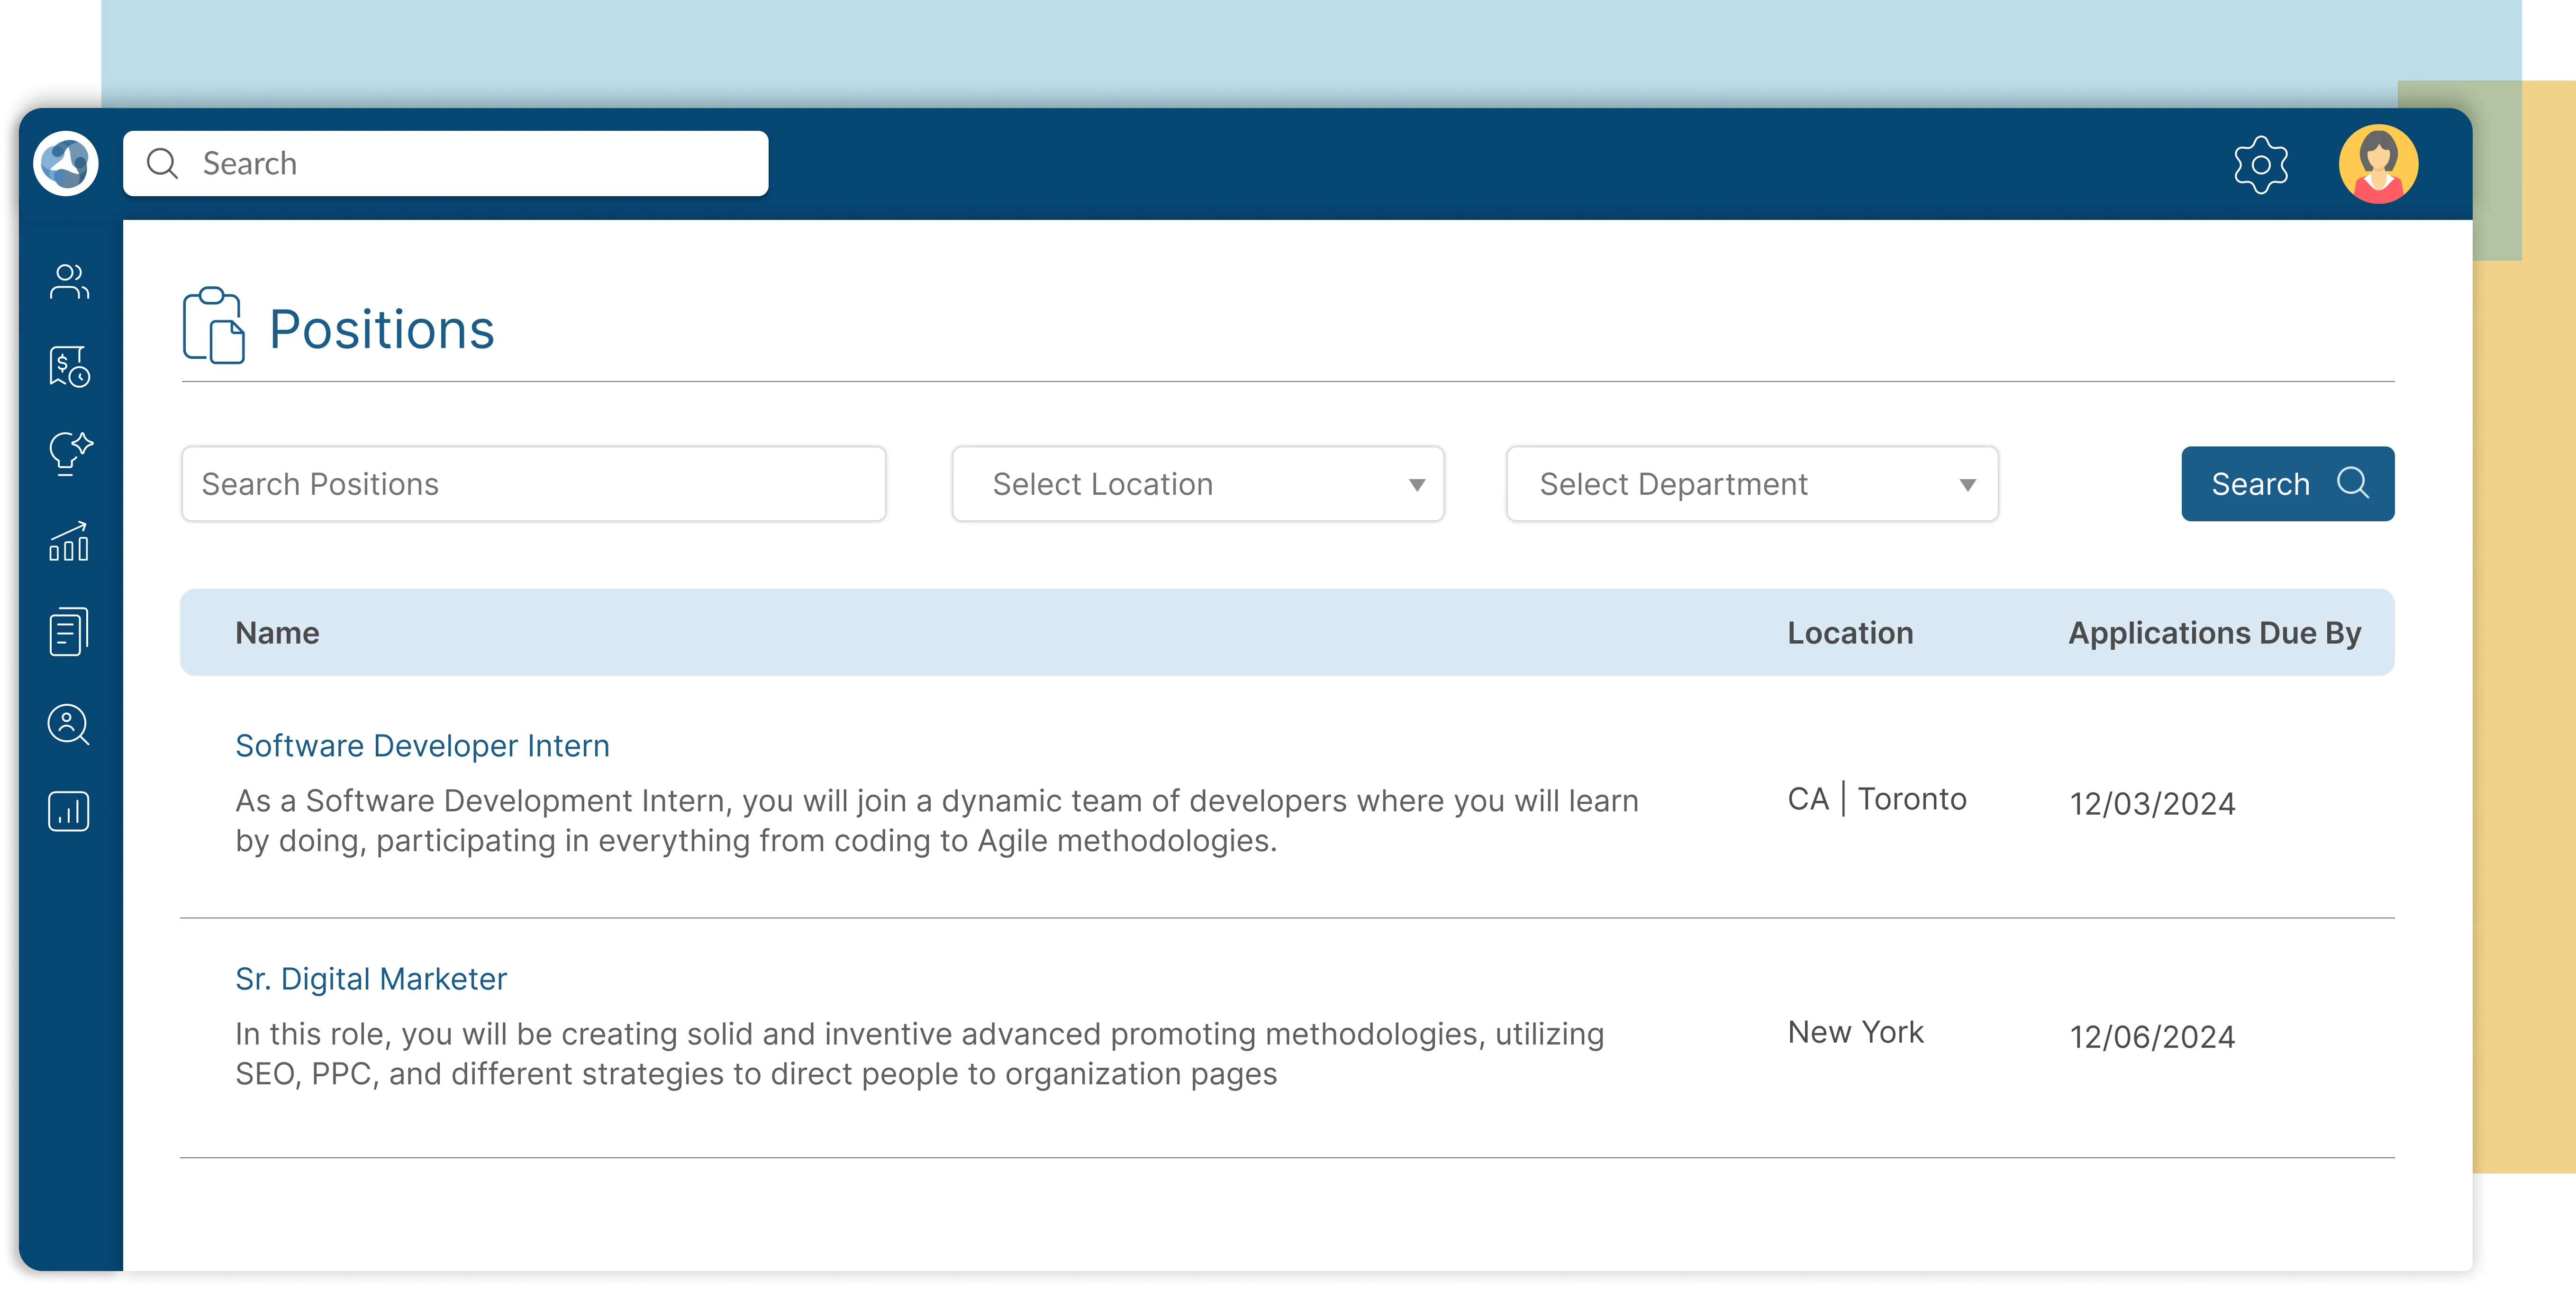Click the Search button next to the filters
This screenshot has width=2576, height=1290.
[x=2287, y=483]
